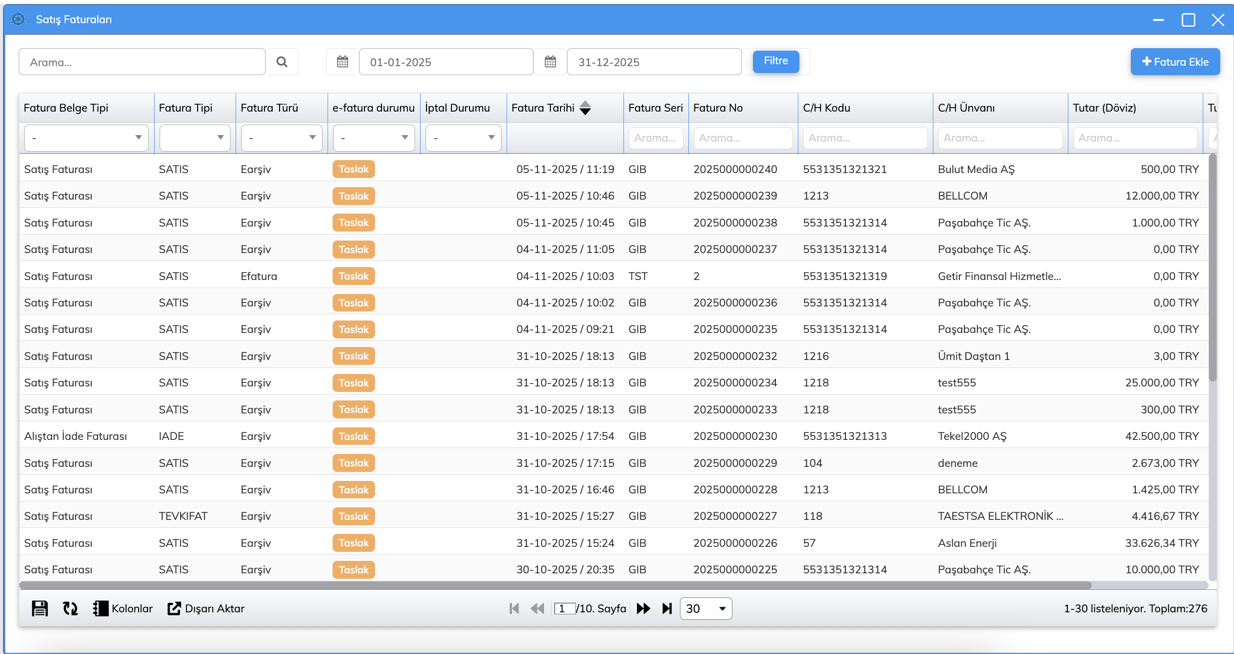Open the page size dropdown showing 30
This screenshot has height=654, width=1234.
click(706, 608)
